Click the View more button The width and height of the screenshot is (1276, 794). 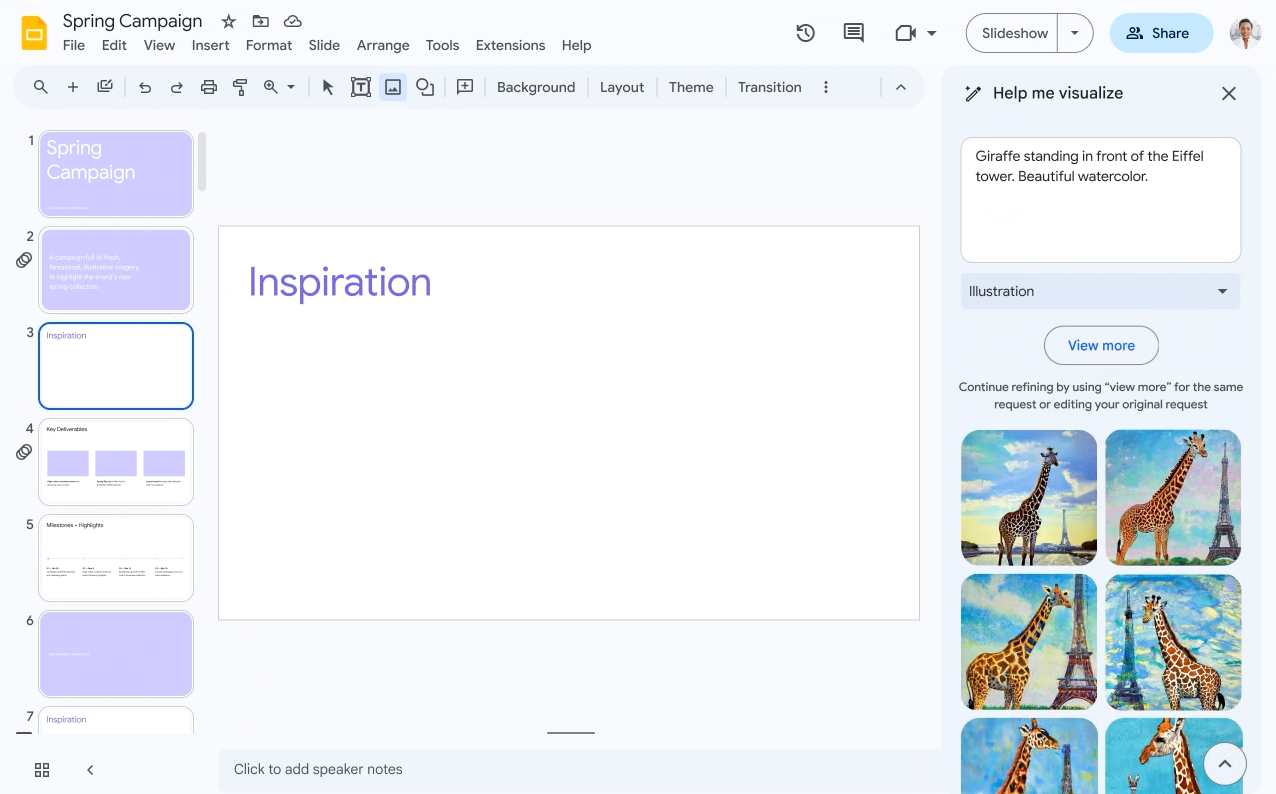click(x=1101, y=345)
